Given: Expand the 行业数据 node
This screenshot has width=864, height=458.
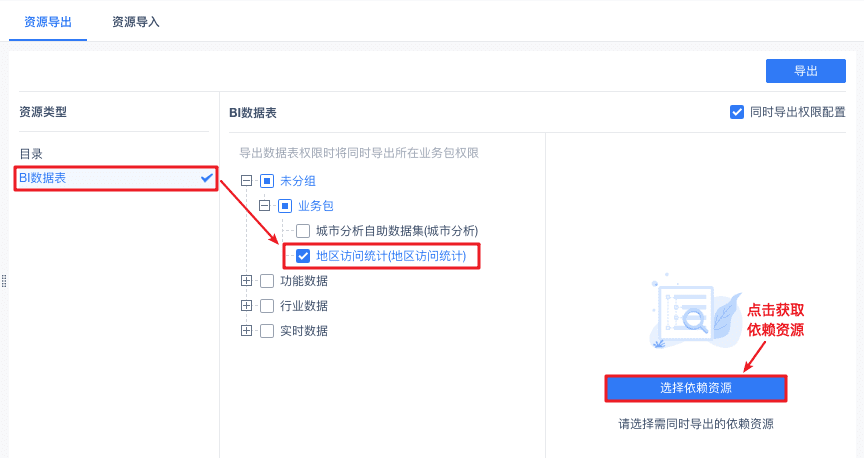Looking at the screenshot, I should (x=247, y=306).
